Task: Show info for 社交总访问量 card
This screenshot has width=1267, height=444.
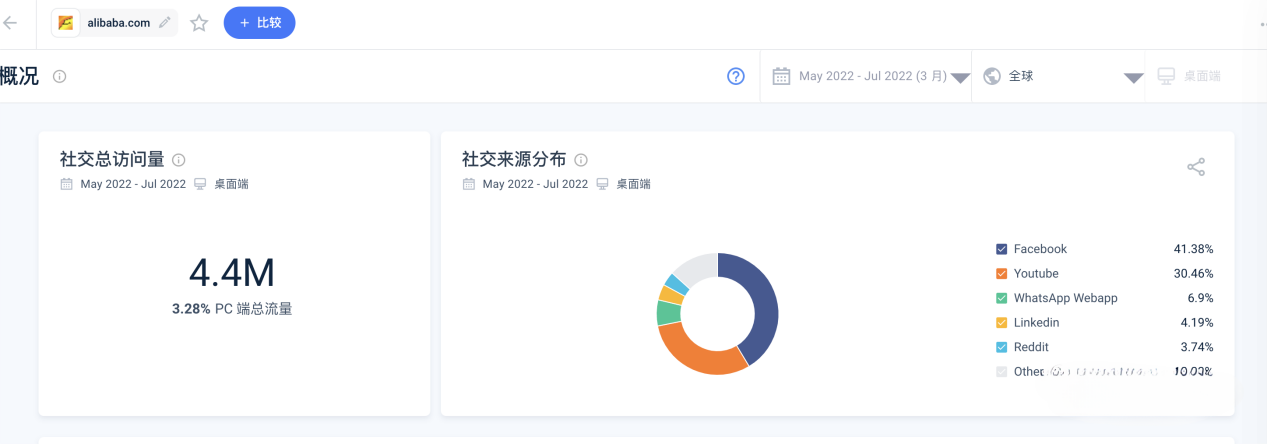Action: tap(179, 159)
